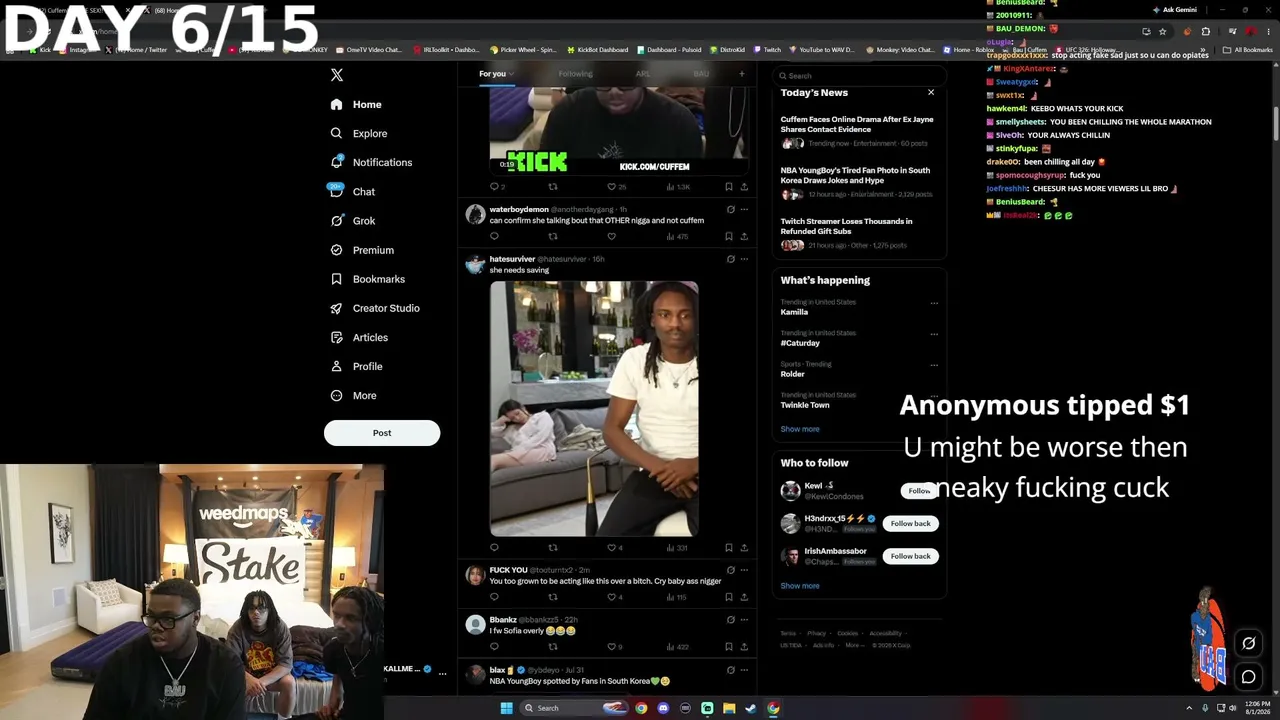This screenshot has height=720, width=1280.
Task: Repost the hatesurviver post
Action: coord(552,548)
